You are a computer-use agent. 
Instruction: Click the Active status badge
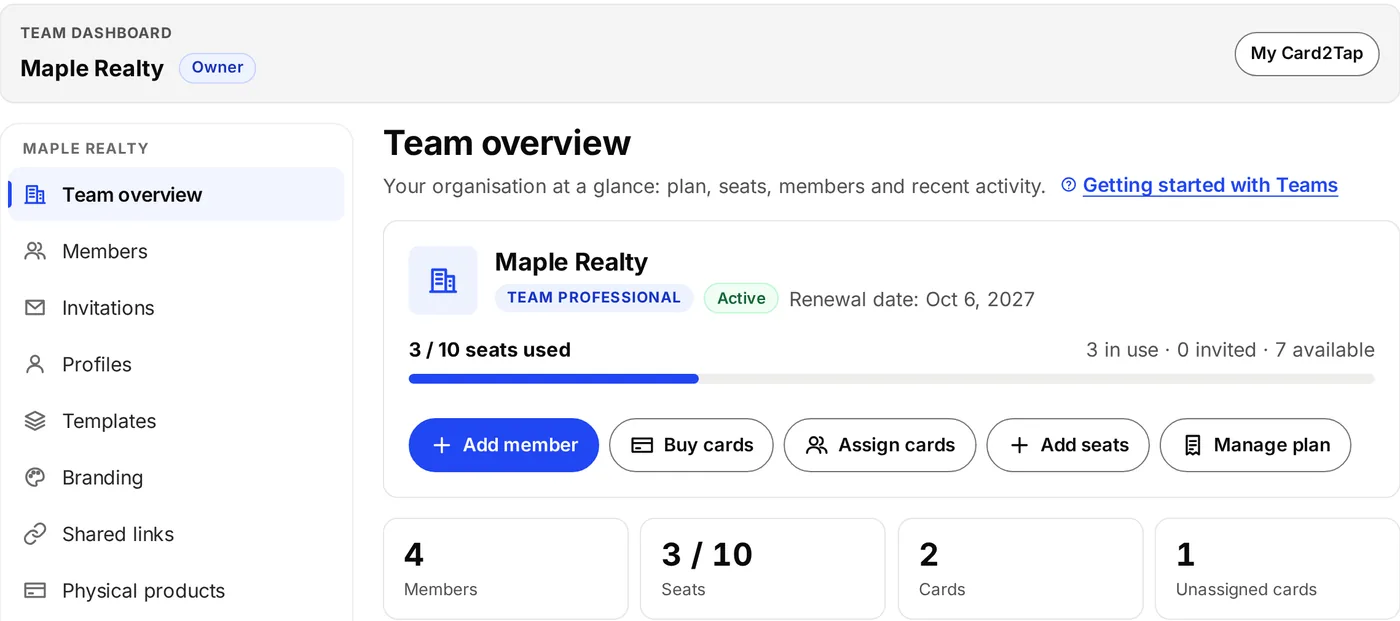741,298
